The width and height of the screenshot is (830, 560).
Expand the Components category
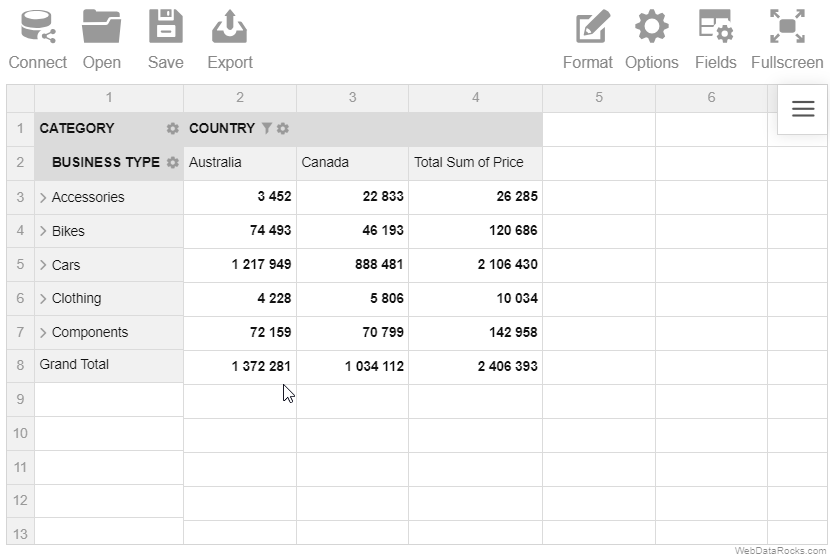(x=43, y=332)
